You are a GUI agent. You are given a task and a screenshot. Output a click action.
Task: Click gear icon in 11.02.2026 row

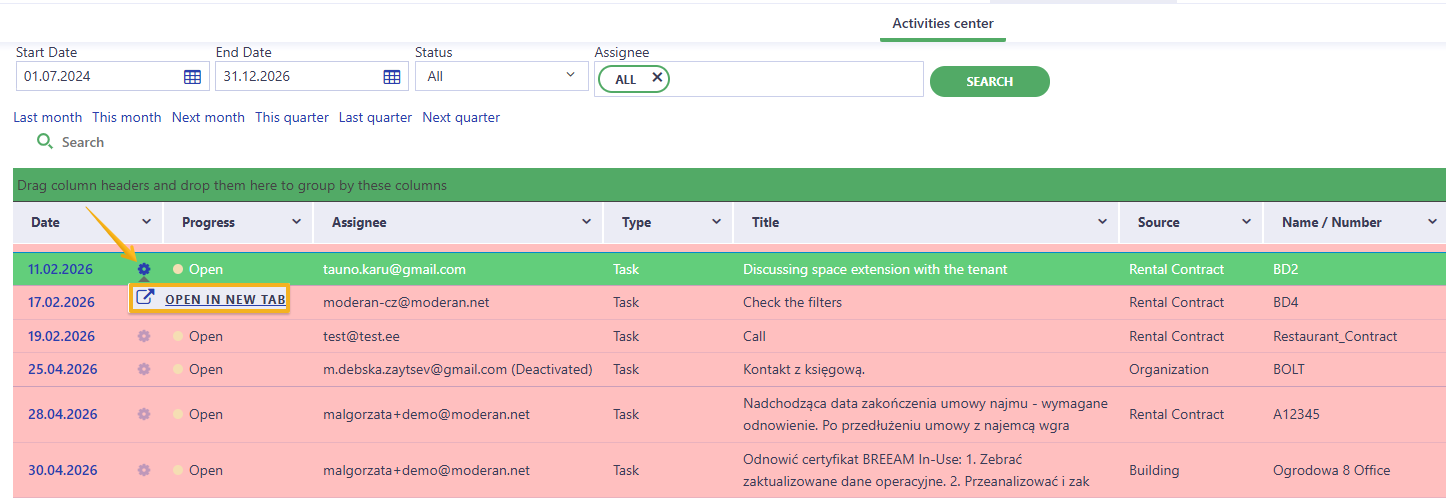click(x=144, y=269)
